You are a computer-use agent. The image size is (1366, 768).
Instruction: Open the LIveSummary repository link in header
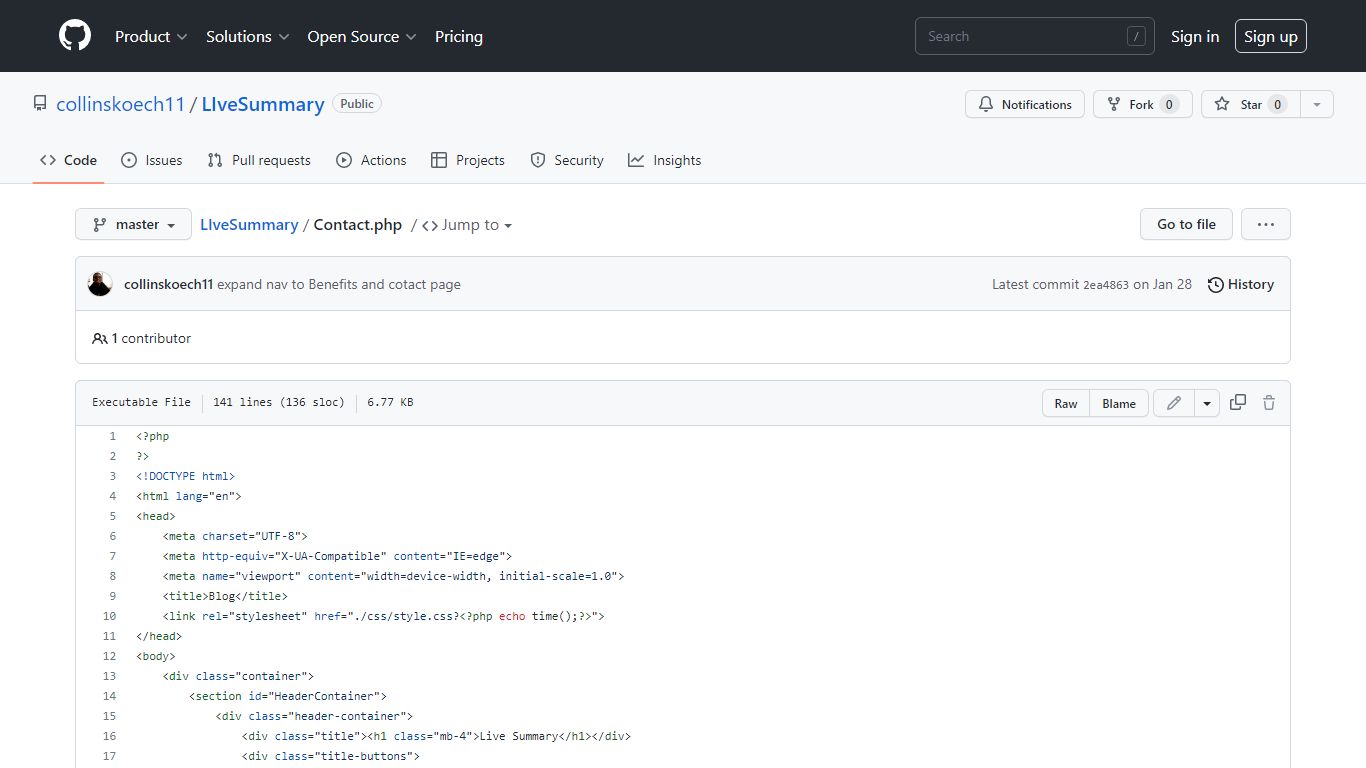click(263, 104)
